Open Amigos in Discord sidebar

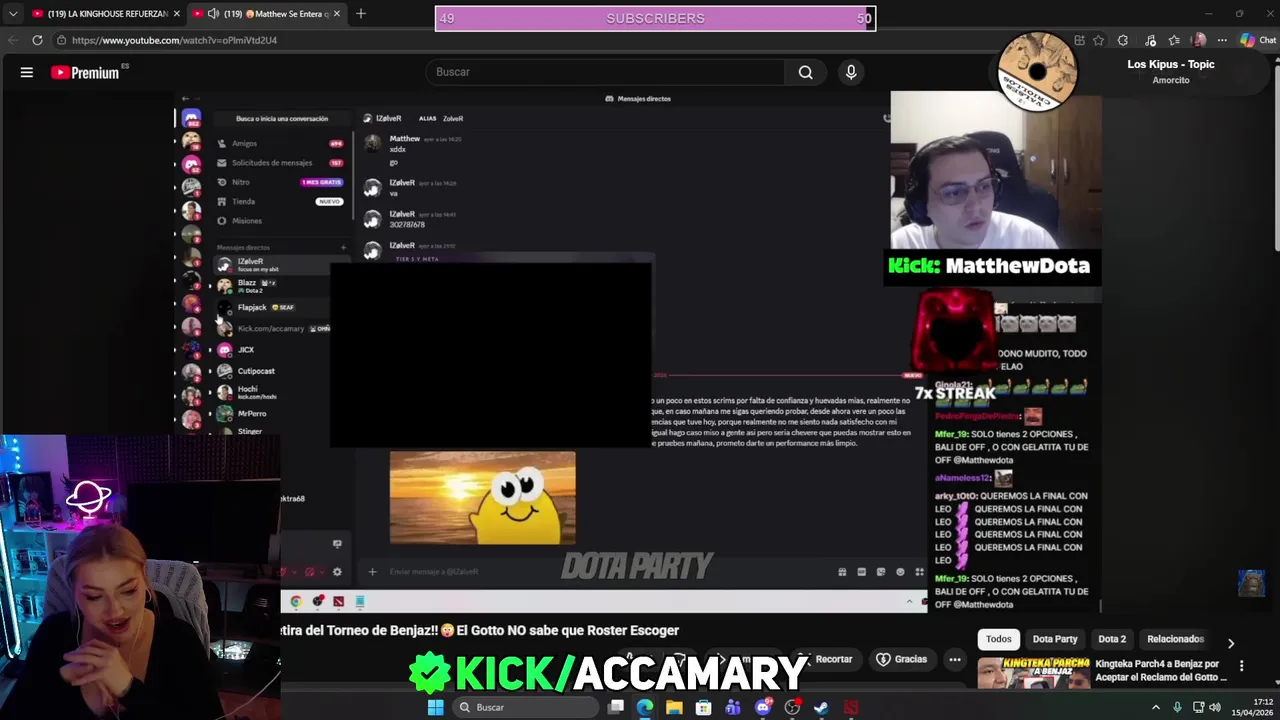(x=280, y=143)
